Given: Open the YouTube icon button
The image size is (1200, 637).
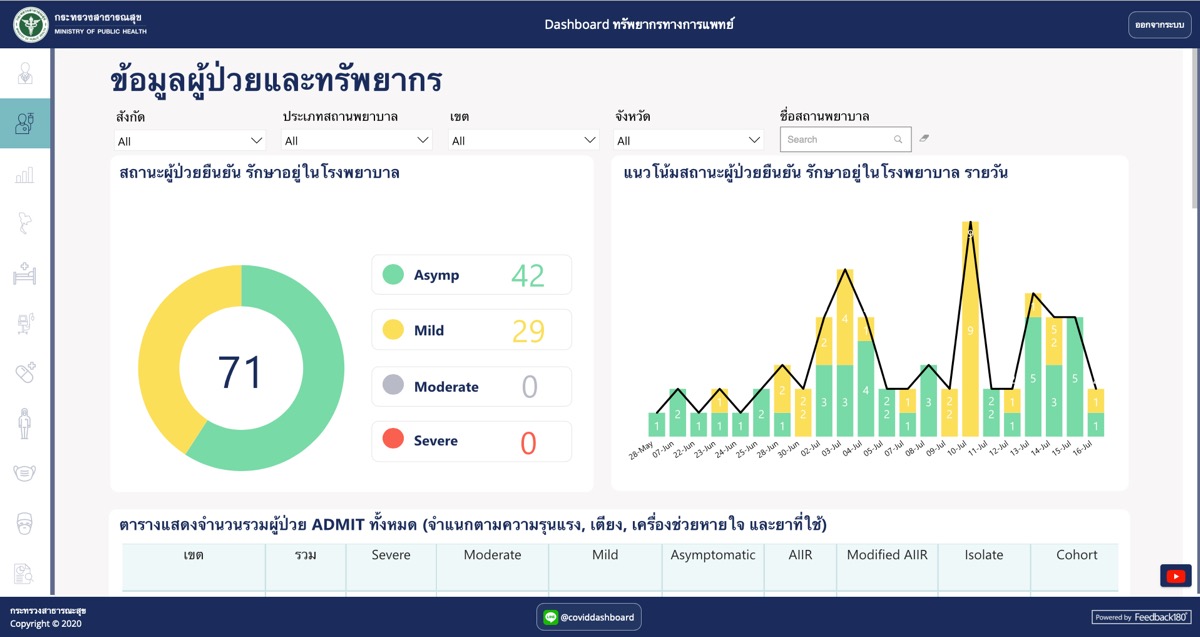Looking at the screenshot, I should tap(1175, 576).
